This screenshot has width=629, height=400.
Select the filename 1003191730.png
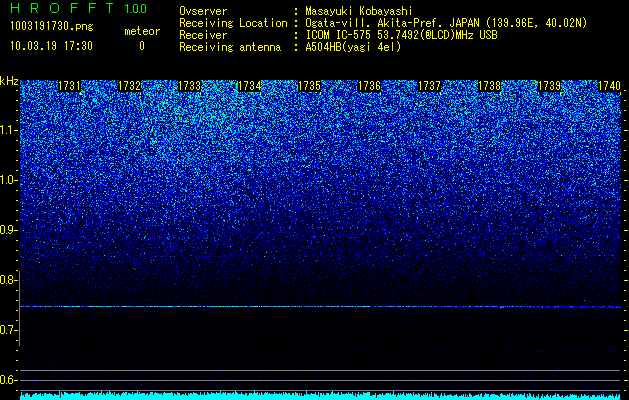pos(51,27)
